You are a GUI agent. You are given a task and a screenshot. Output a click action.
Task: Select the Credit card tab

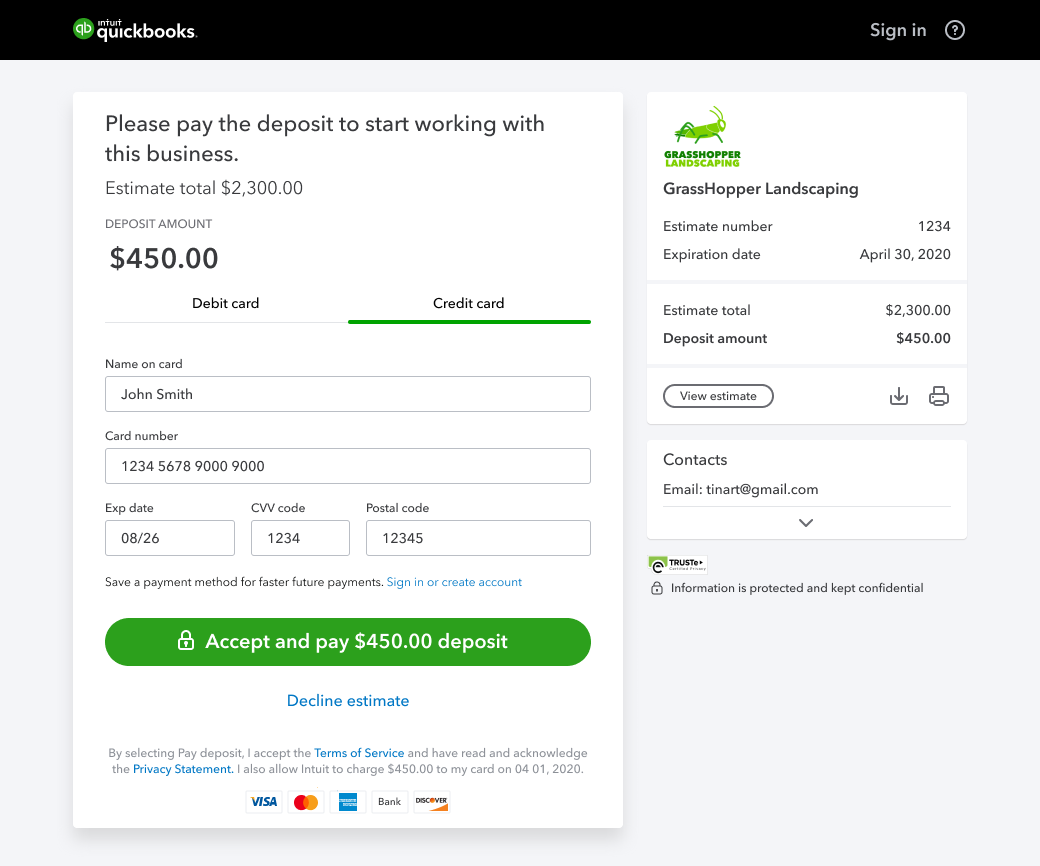[468, 303]
